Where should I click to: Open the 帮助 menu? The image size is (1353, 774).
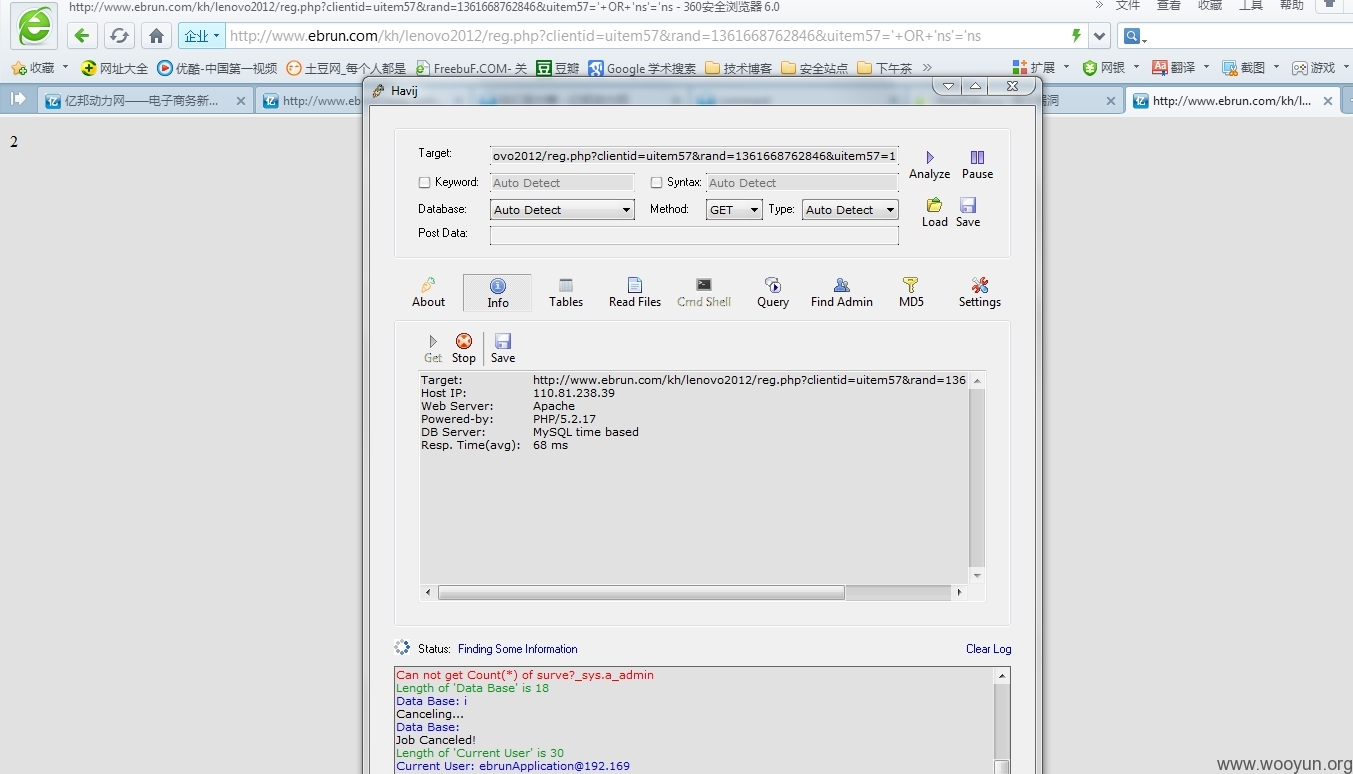(1292, 5)
